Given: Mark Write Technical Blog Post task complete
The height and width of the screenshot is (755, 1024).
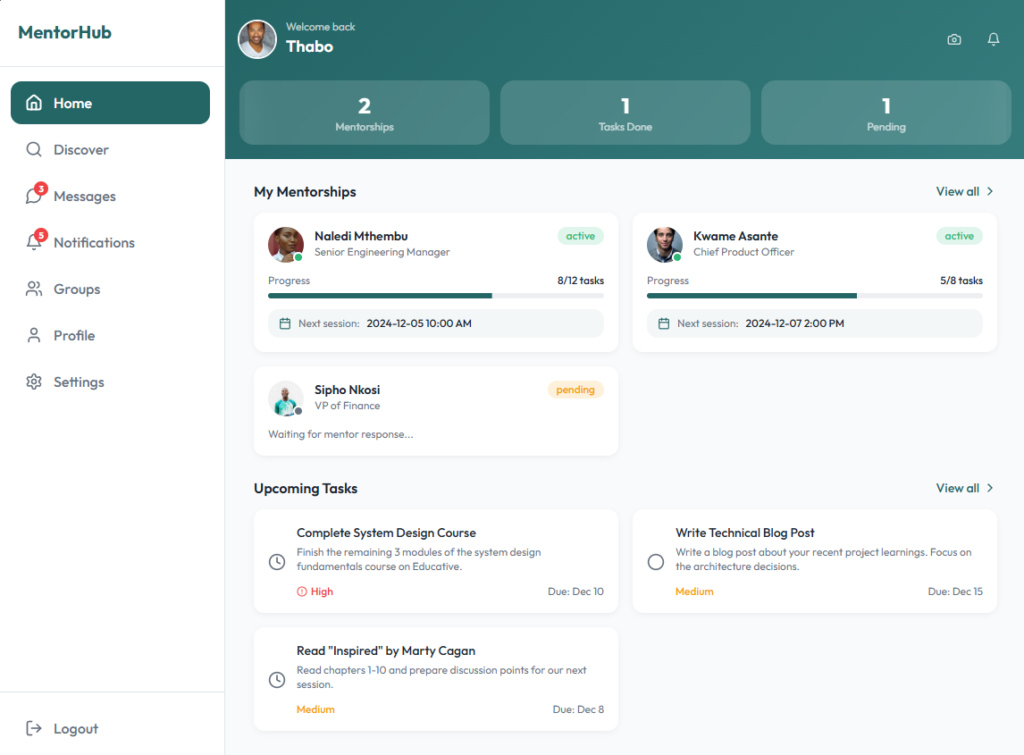Looking at the screenshot, I should [656, 562].
